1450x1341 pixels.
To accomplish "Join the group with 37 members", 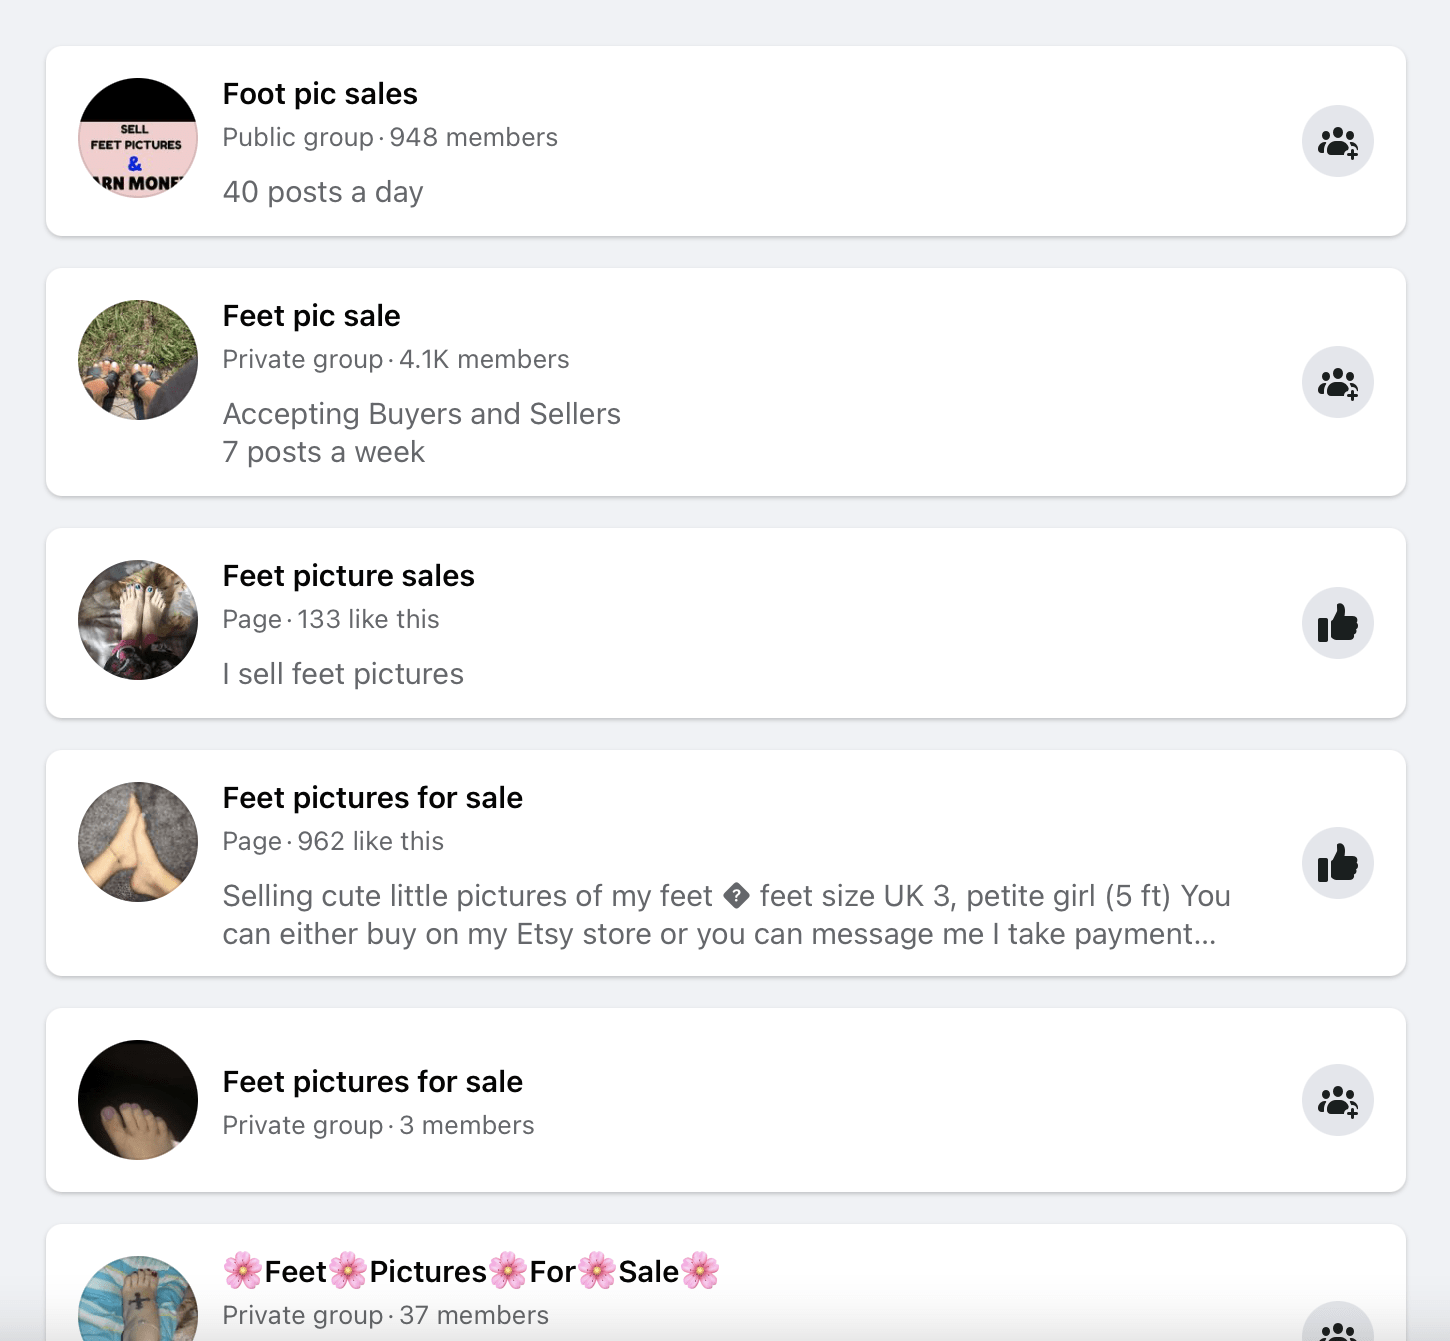I will [x=1337, y=1323].
